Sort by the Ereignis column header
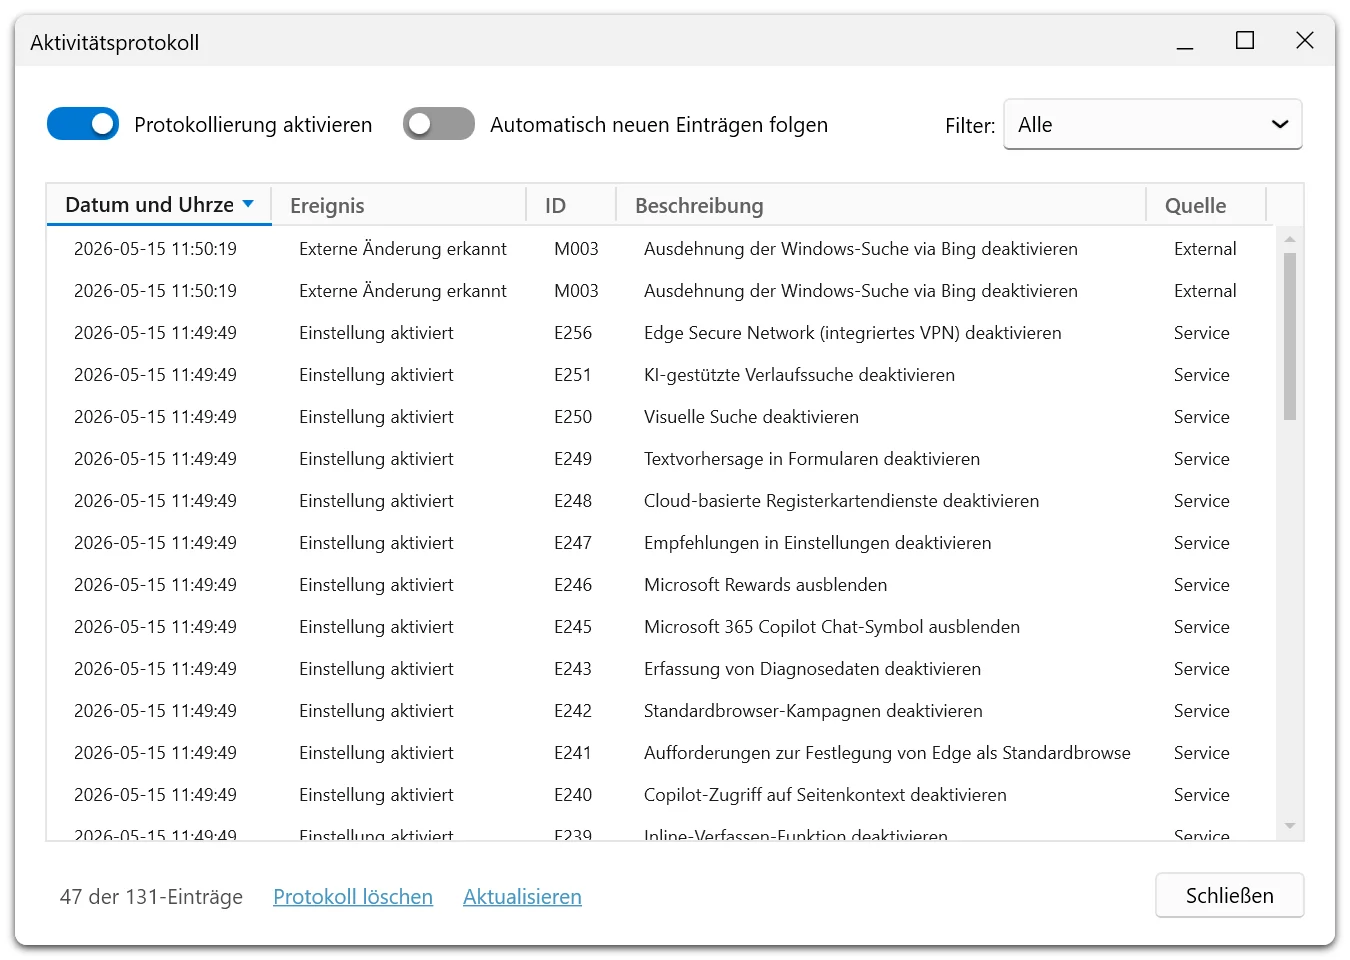 399,205
